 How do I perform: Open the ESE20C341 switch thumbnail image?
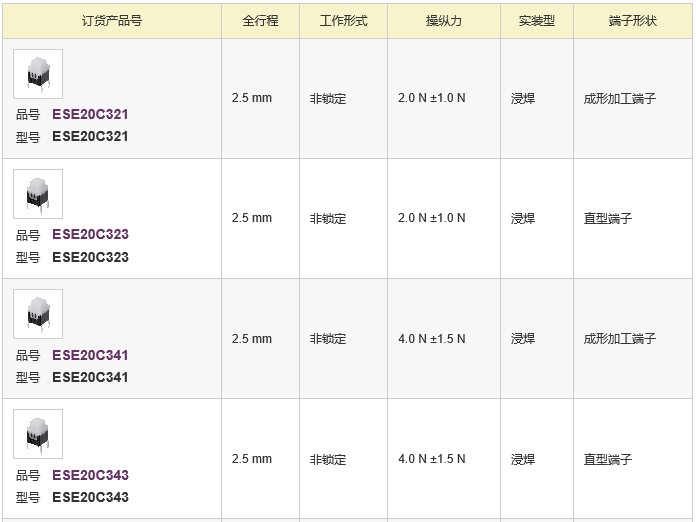(38, 314)
